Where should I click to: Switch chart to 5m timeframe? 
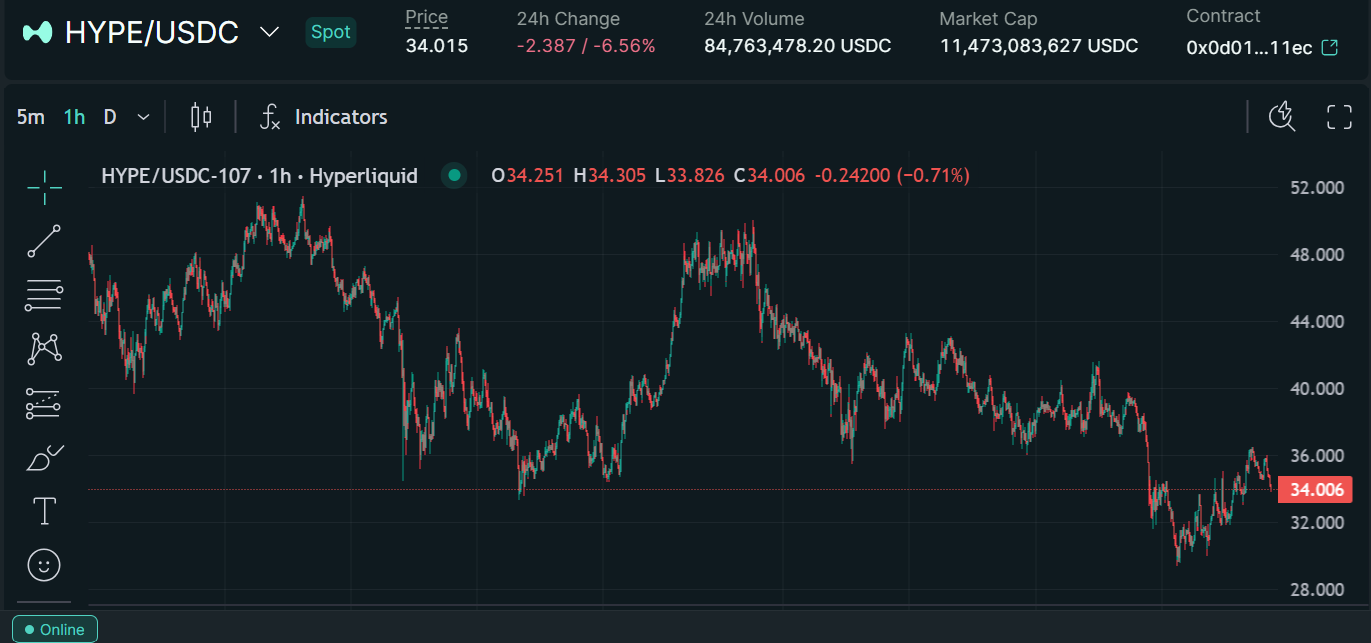31,117
